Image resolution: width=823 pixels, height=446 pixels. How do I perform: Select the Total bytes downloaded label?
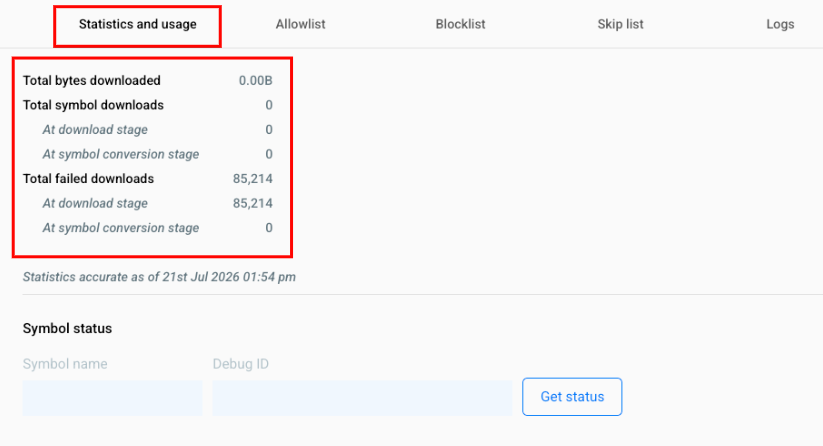[92, 80]
